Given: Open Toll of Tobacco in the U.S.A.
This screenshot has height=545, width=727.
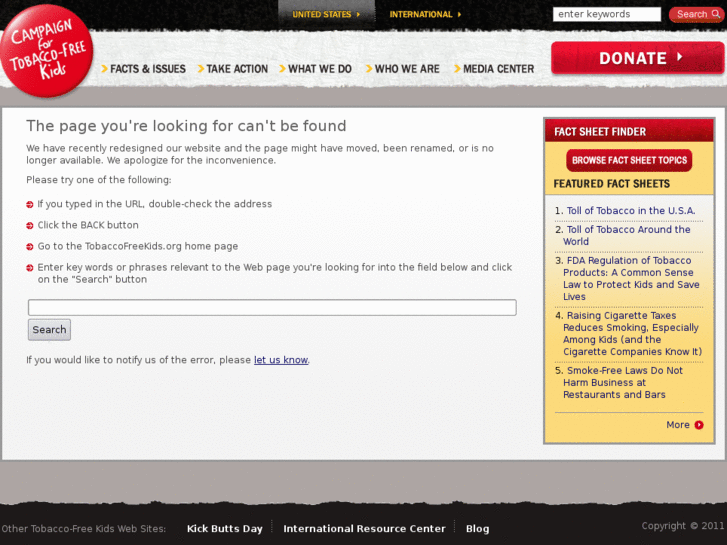Looking at the screenshot, I should [631, 211].
